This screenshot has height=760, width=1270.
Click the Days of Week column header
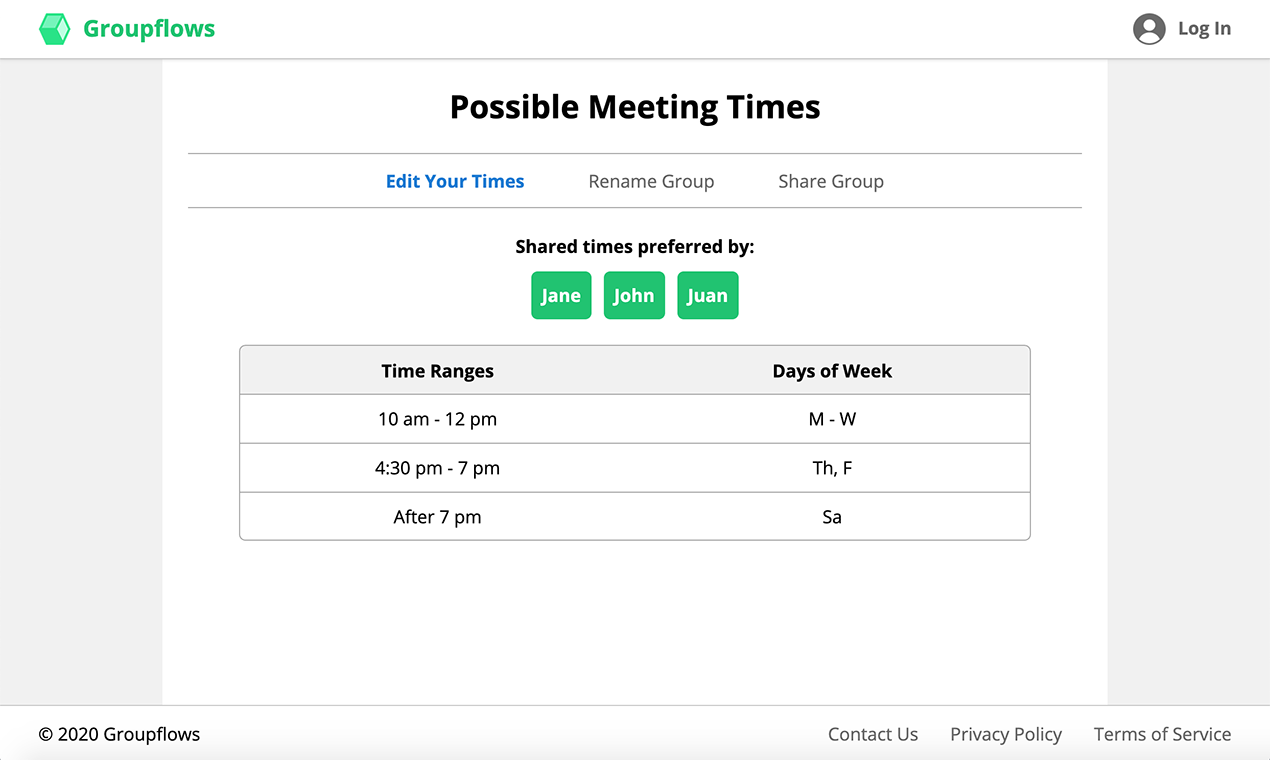[832, 370]
